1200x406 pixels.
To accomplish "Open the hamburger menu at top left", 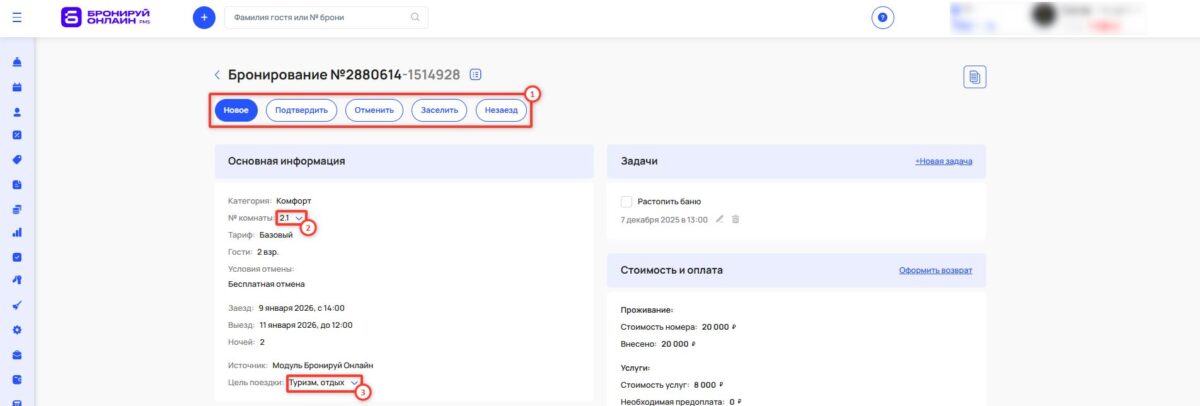I will (x=17, y=17).
